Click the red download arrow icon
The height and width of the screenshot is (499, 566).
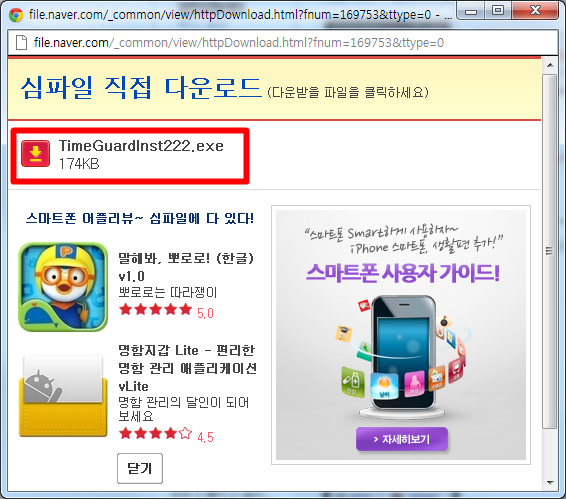pos(35,154)
